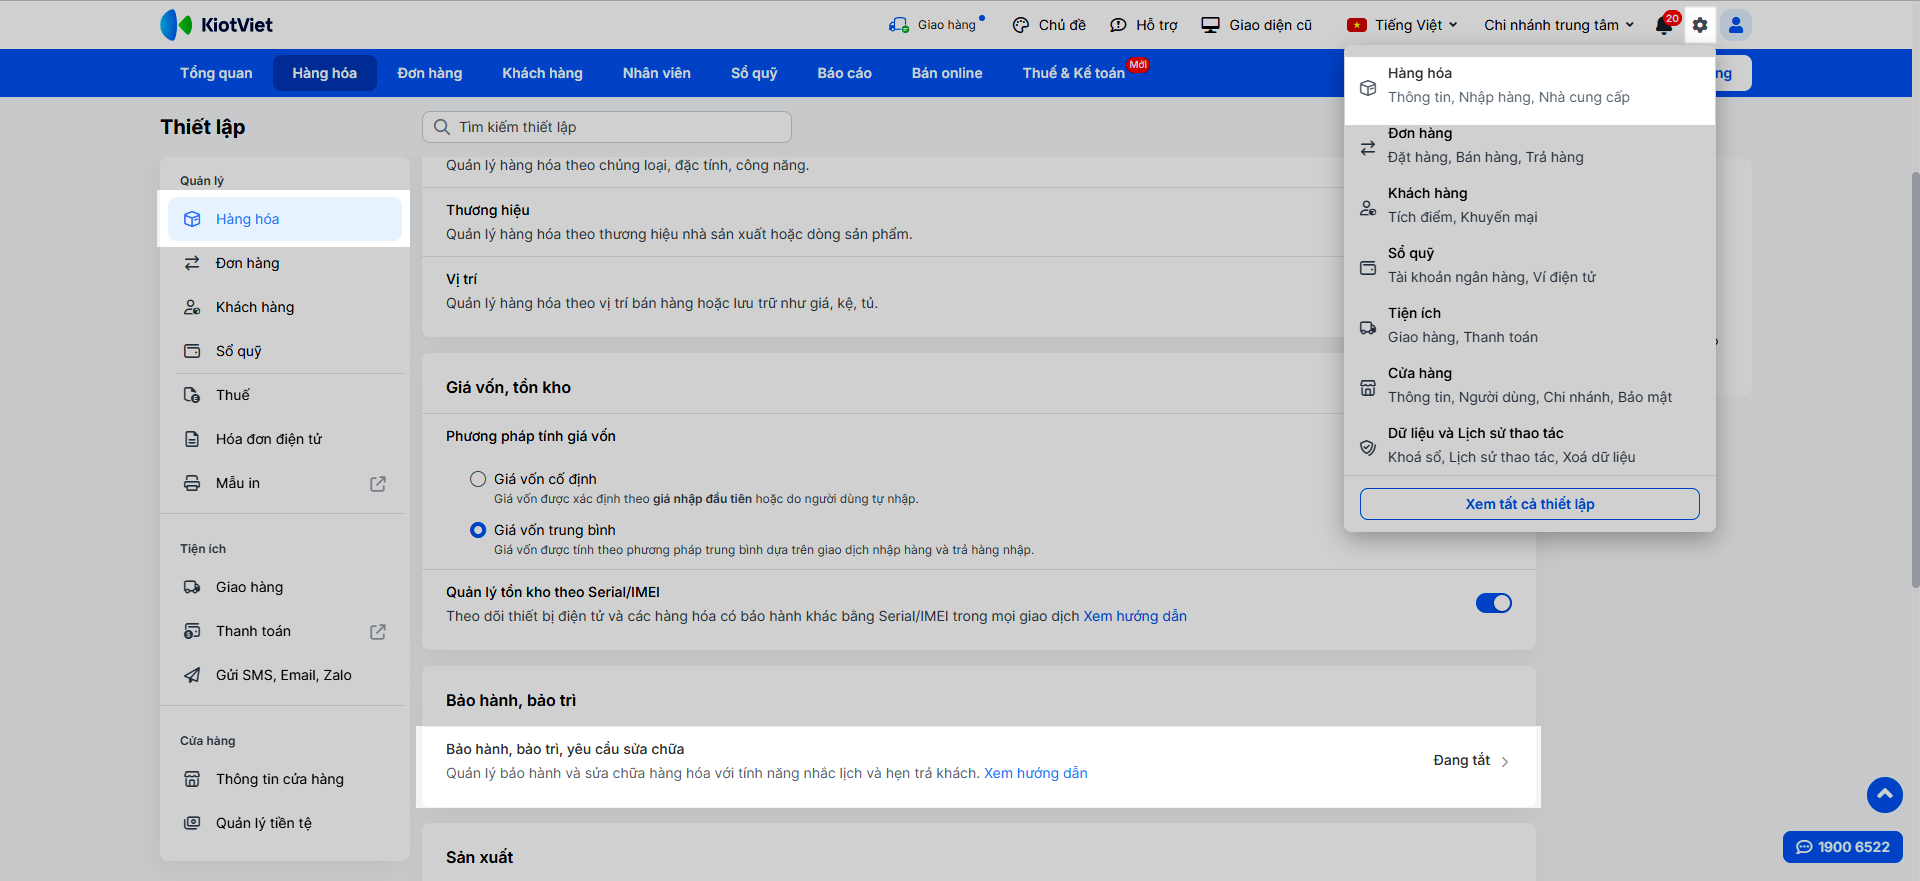
Task: Click the Khách hàng person icon in sidebar
Action: coord(192,307)
